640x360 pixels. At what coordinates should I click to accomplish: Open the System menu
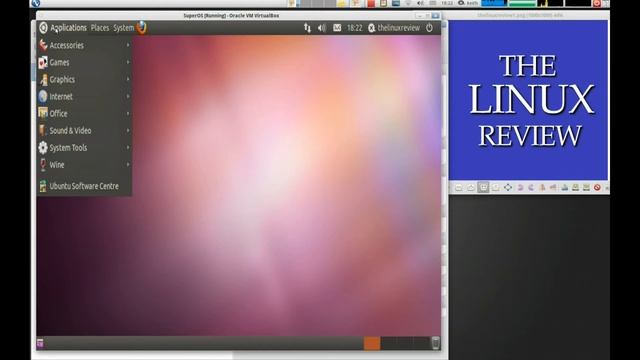[x=123, y=28]
